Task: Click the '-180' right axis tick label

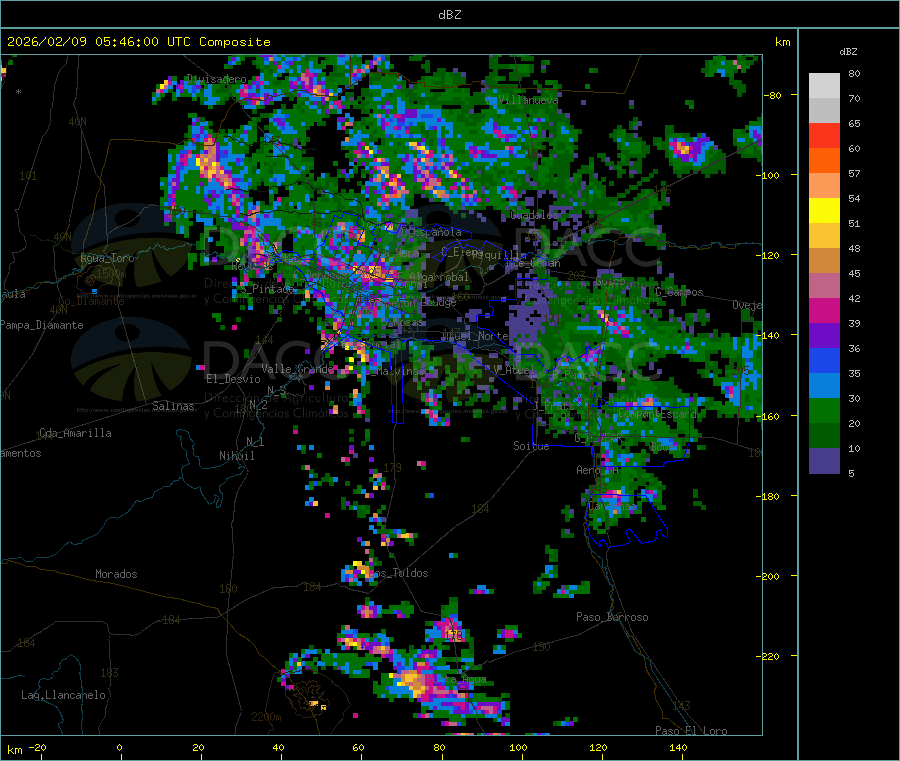Action: click(x=767, y=496)
